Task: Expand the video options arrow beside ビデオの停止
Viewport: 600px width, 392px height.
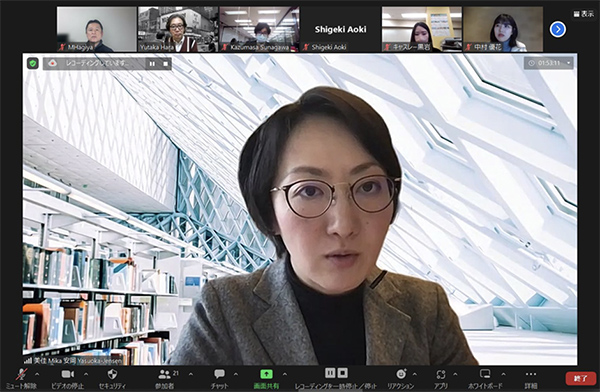Action: click(x=86, y=374)
